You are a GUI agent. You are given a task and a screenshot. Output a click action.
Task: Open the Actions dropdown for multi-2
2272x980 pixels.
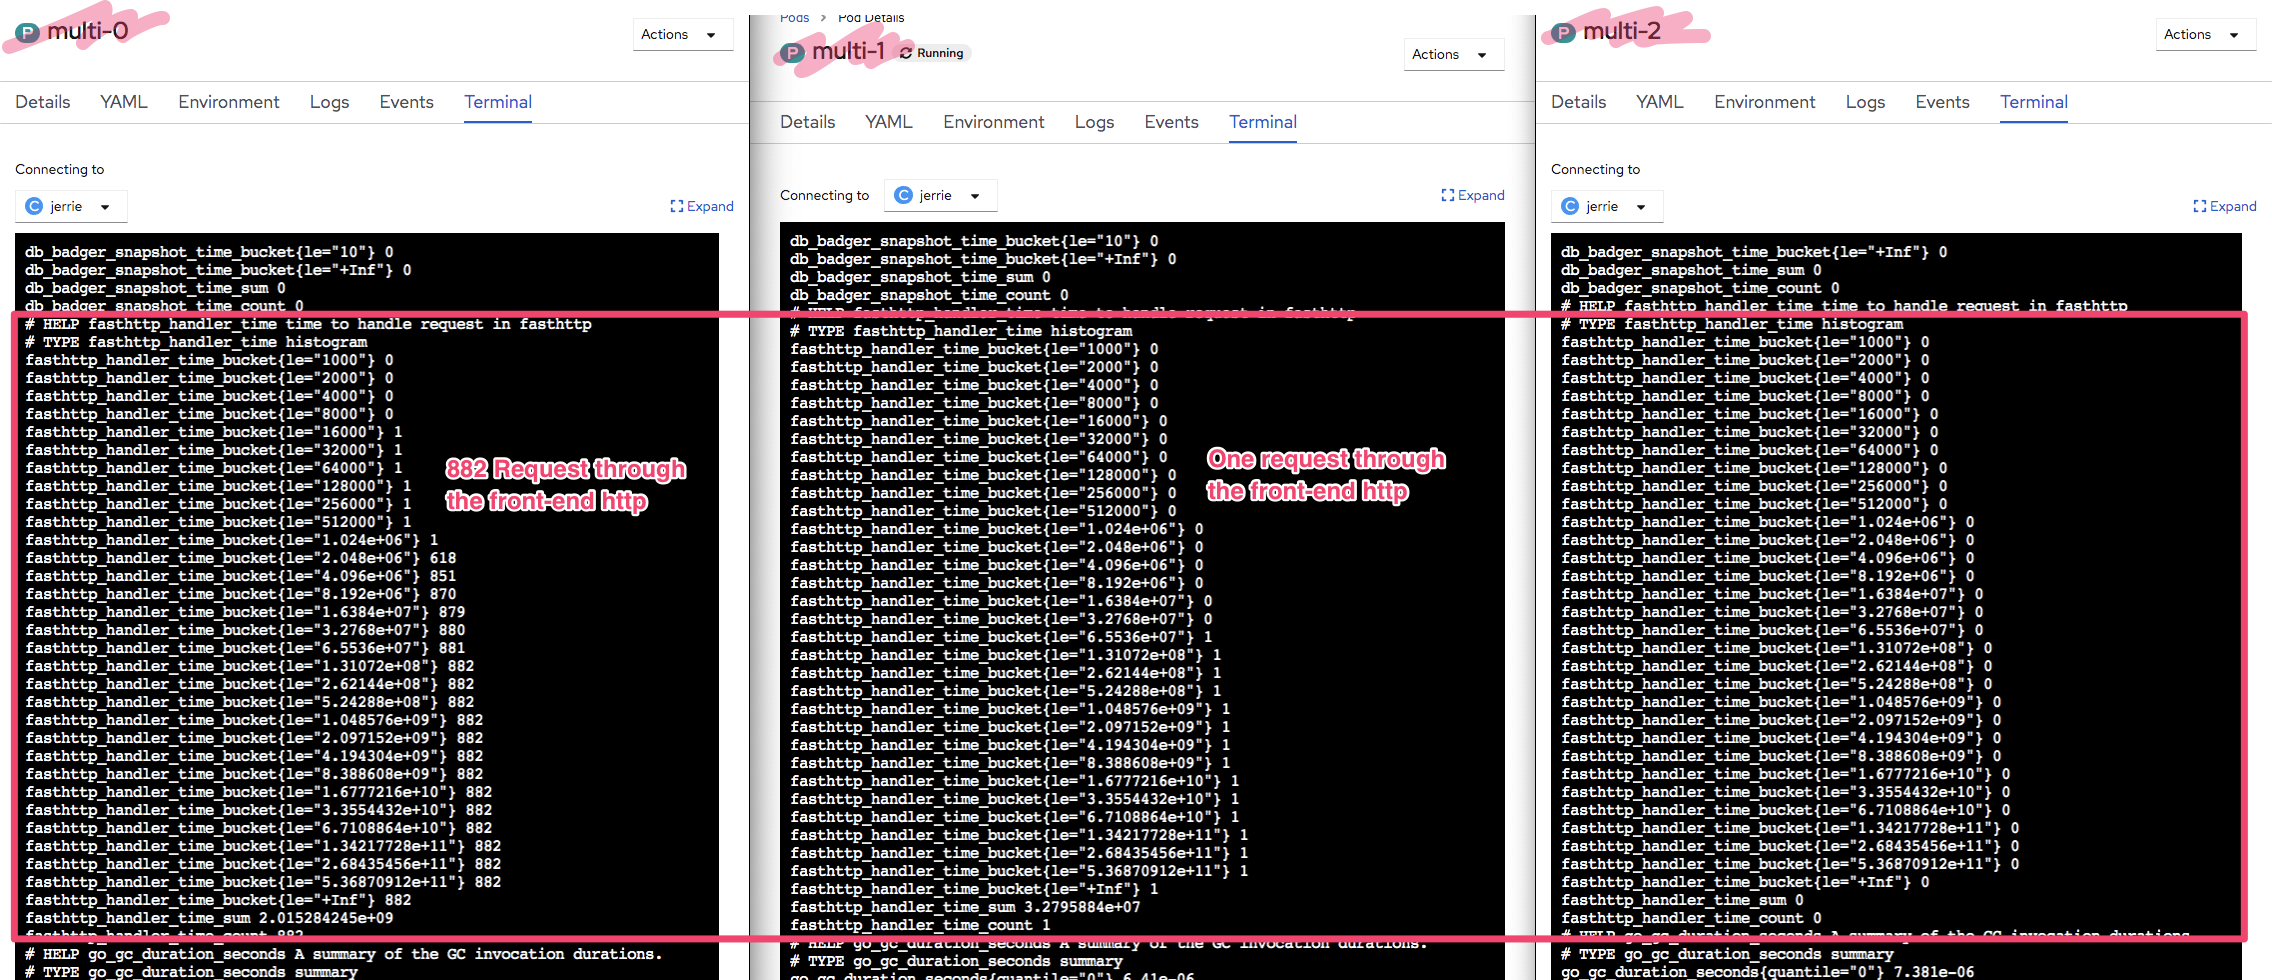[x=2205, y=33]
